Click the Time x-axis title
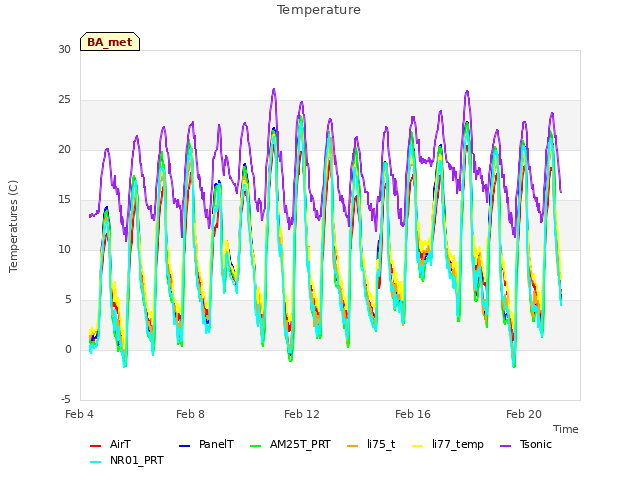 tap(566, 429)
